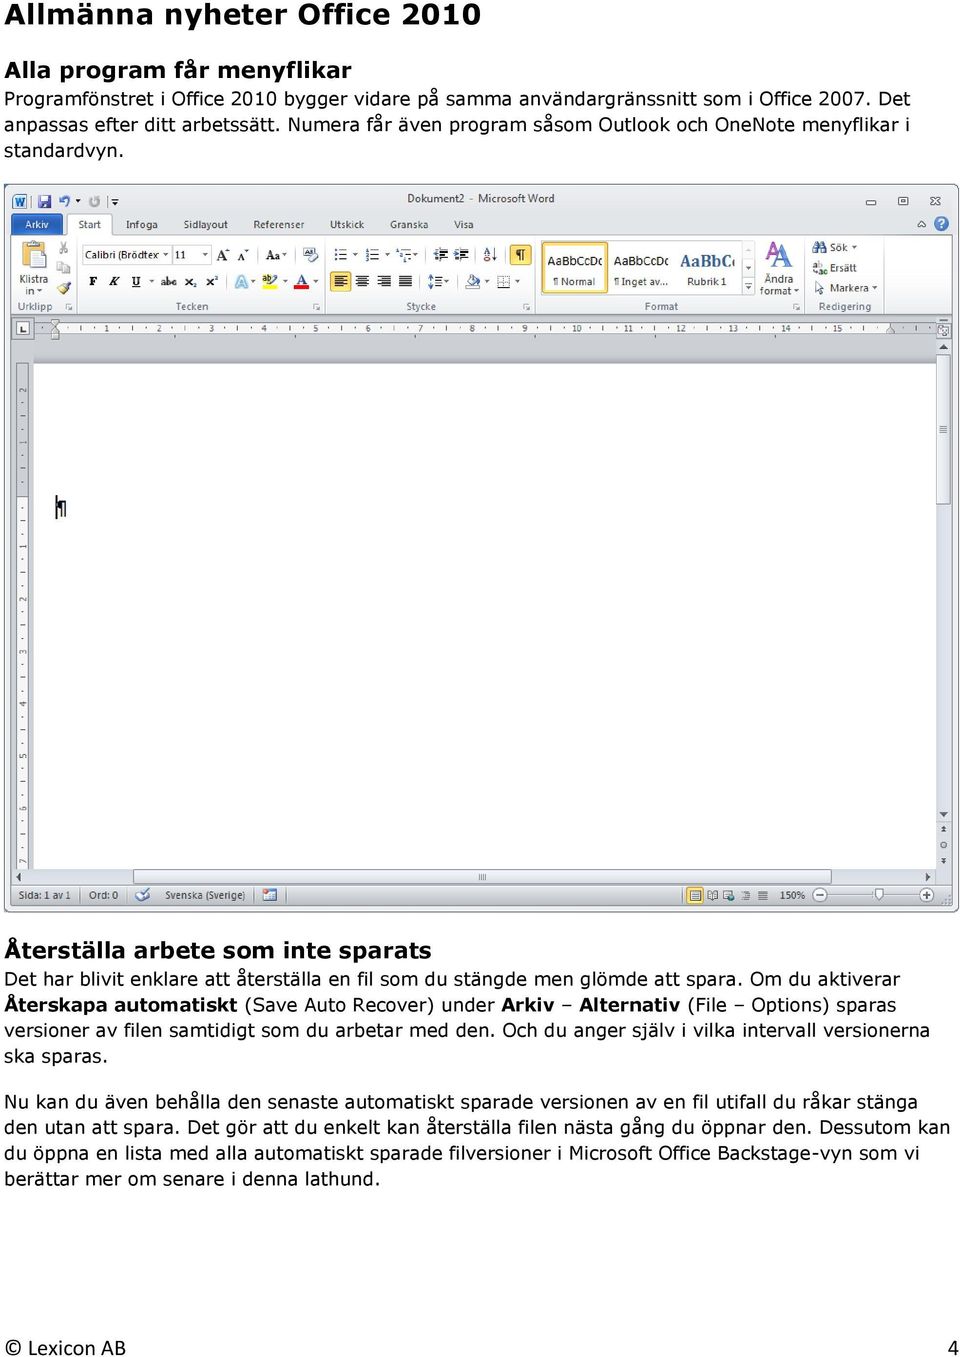Switch to Print Layout view in status bar
This screenshot has height=1357, width=960.
point(695,895)
